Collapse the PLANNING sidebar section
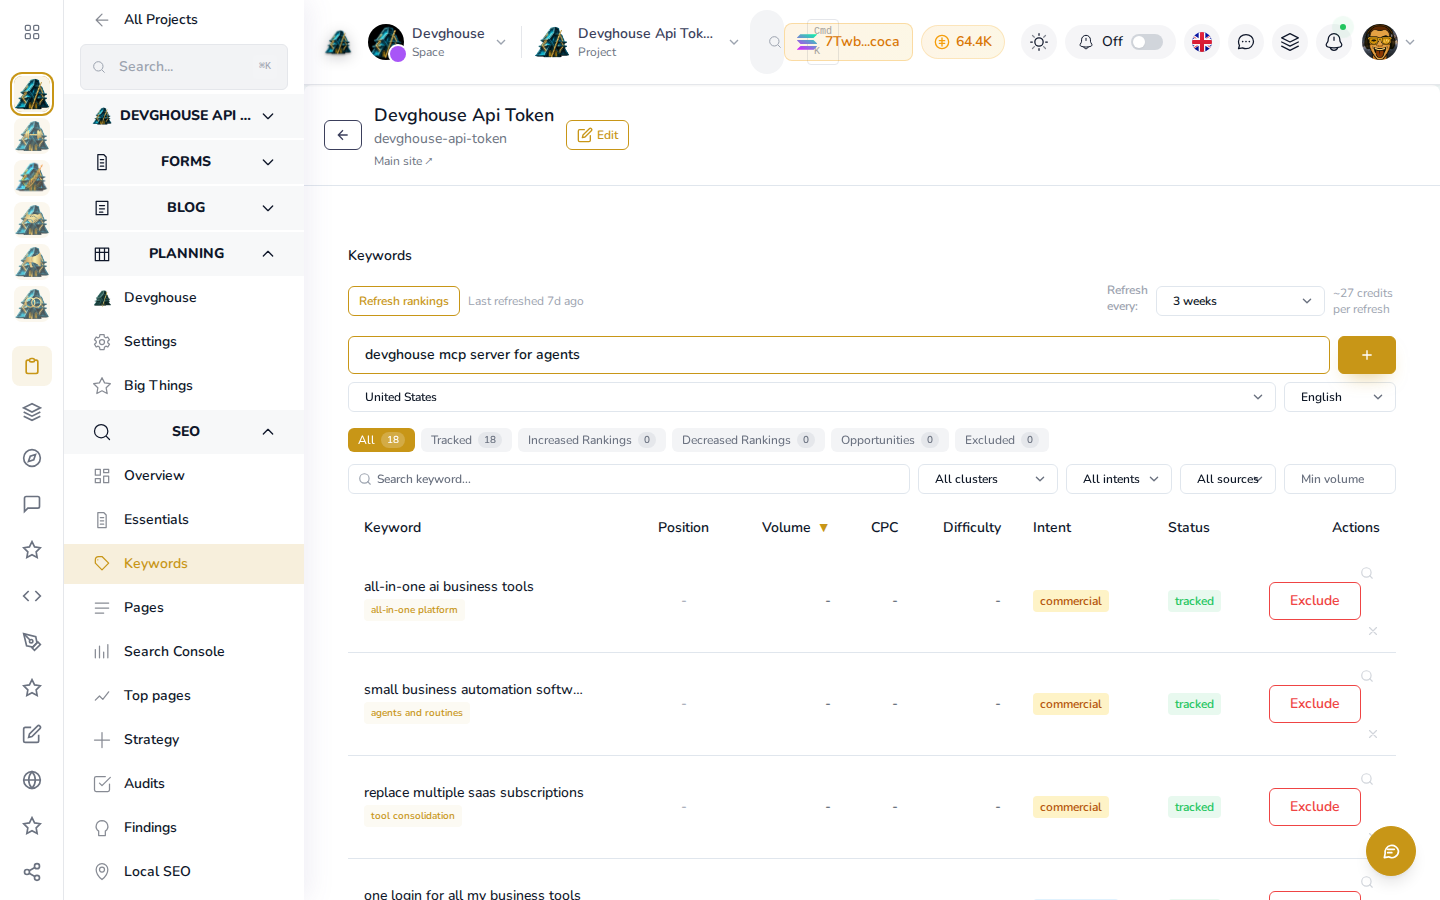The width and height of the screenshot is (1440, 900). click(184, 254)
